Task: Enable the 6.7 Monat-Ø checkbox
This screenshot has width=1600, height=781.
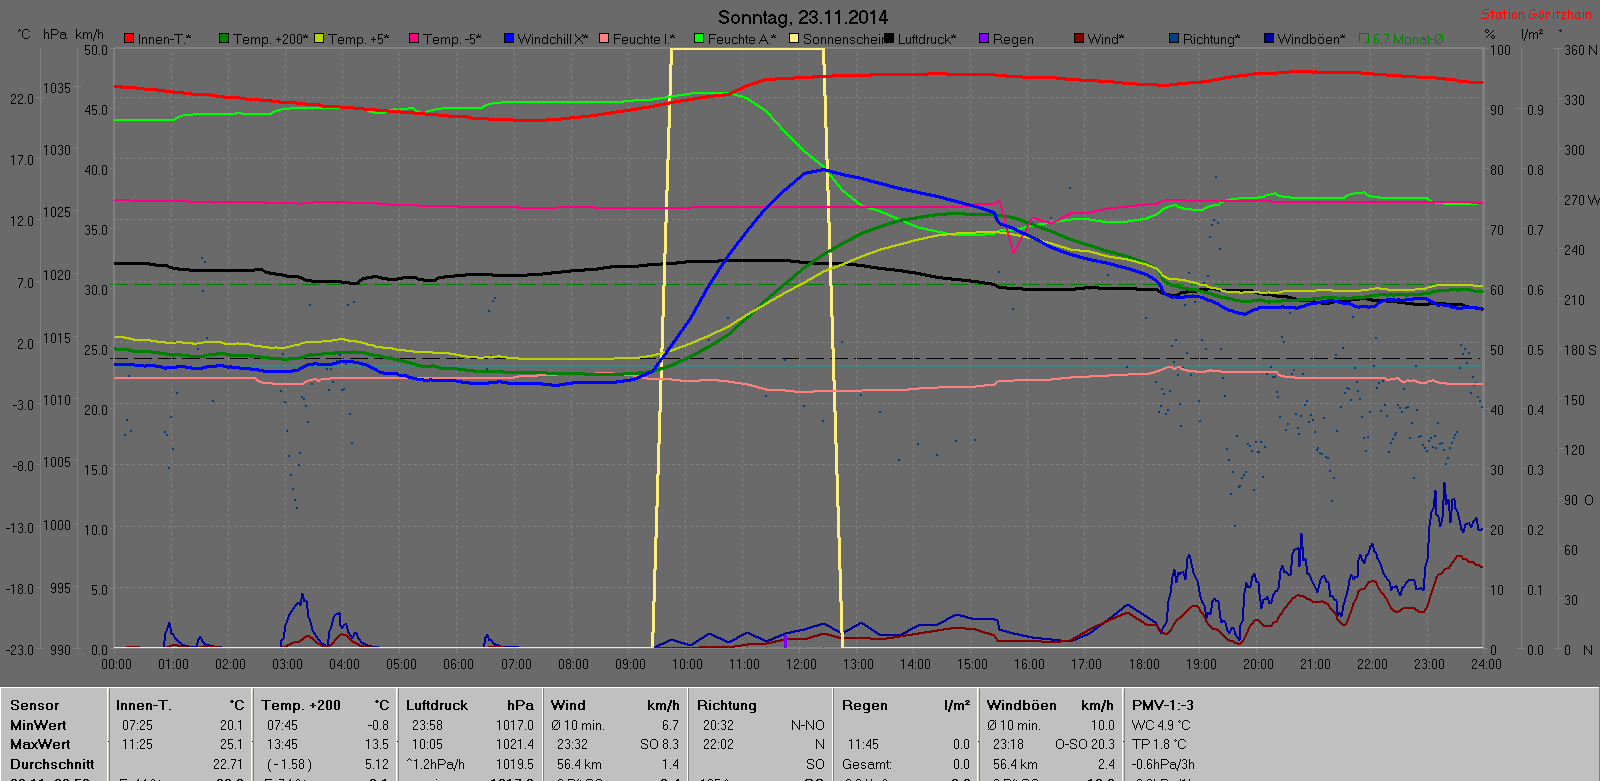Action: point(1364,39)
